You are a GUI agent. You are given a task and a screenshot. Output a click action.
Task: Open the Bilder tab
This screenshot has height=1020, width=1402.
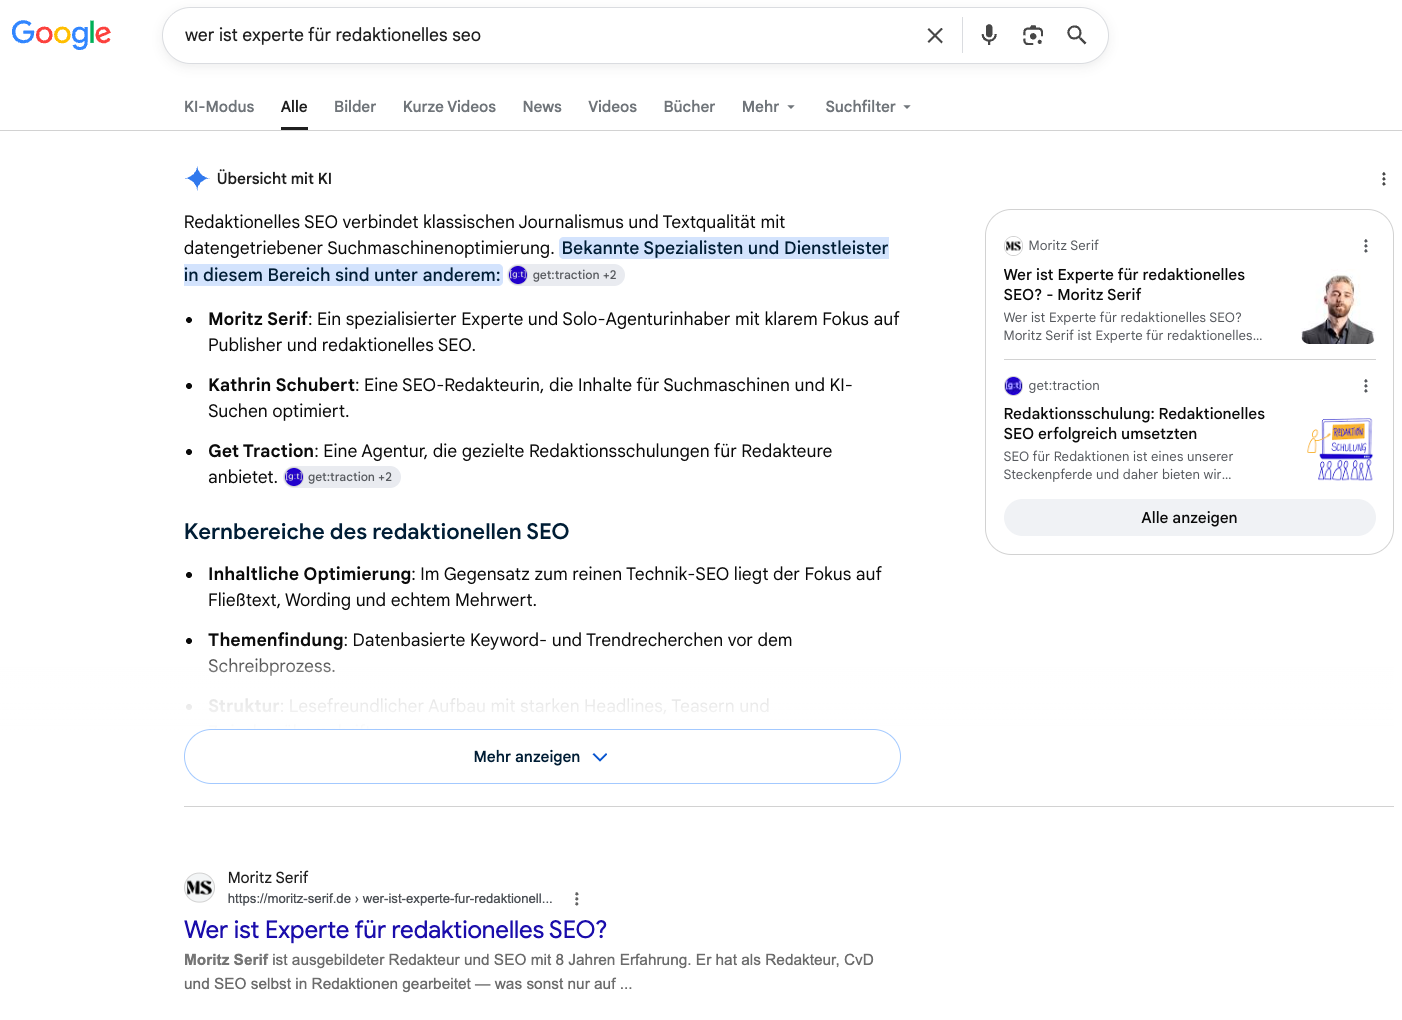pos(355,106)
